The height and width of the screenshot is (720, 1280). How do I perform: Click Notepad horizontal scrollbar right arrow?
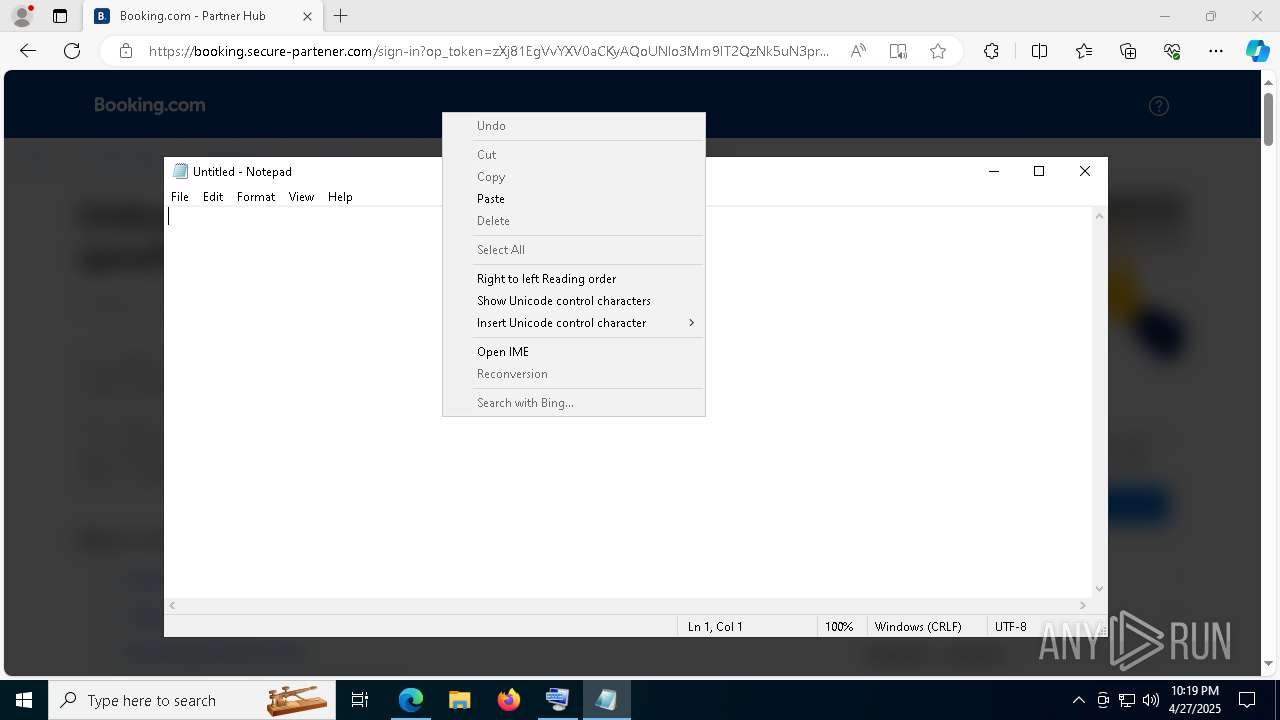pos(1083,605)
